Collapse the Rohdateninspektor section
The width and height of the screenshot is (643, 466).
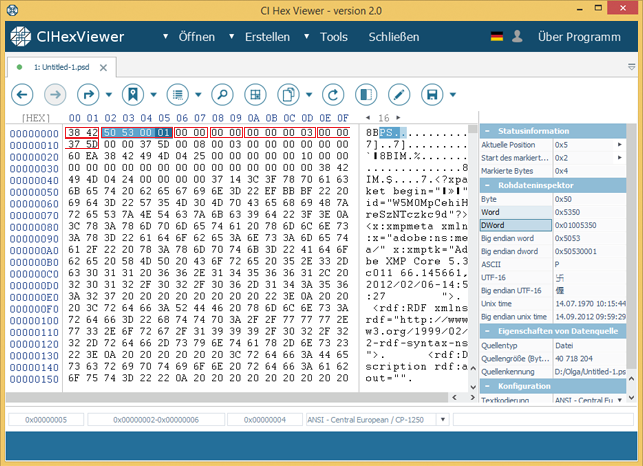487,185
